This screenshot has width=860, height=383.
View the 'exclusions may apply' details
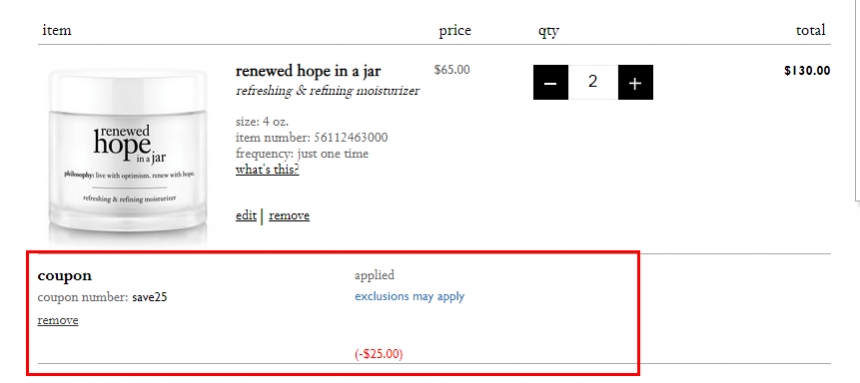(x=409, y=296)
